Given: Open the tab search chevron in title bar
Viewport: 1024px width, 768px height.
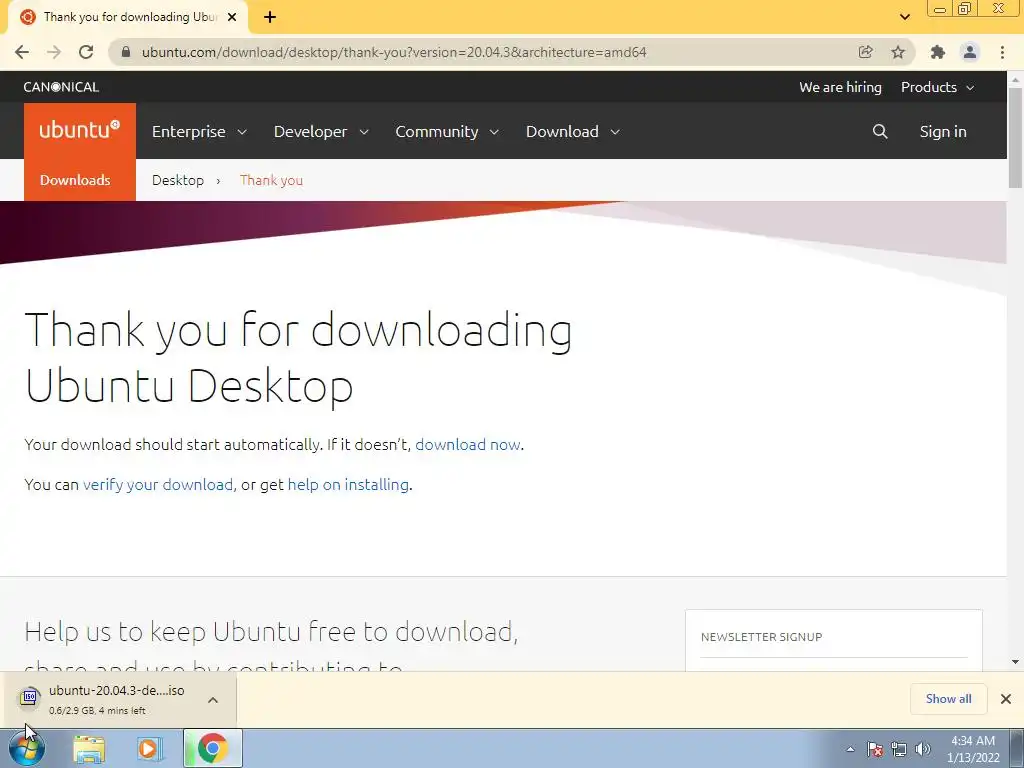Looking at the screenshot, I should [904, 17].
